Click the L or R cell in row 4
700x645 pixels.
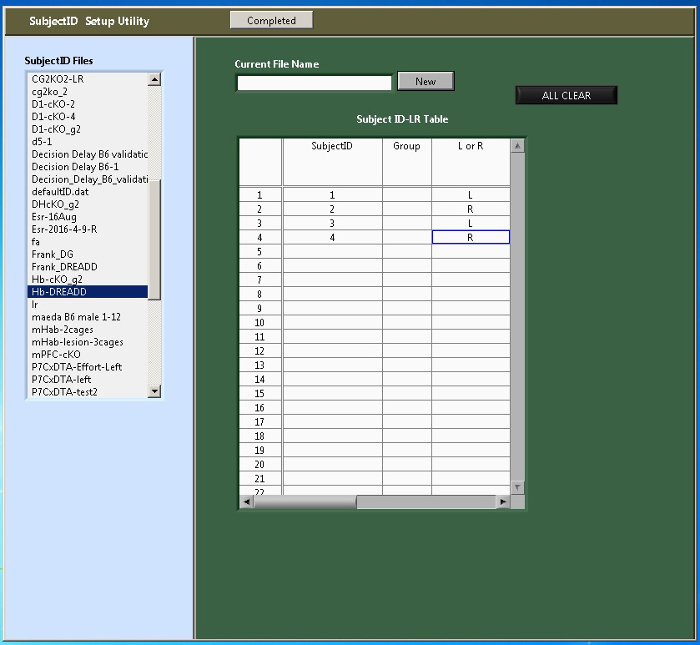(470, 238)
